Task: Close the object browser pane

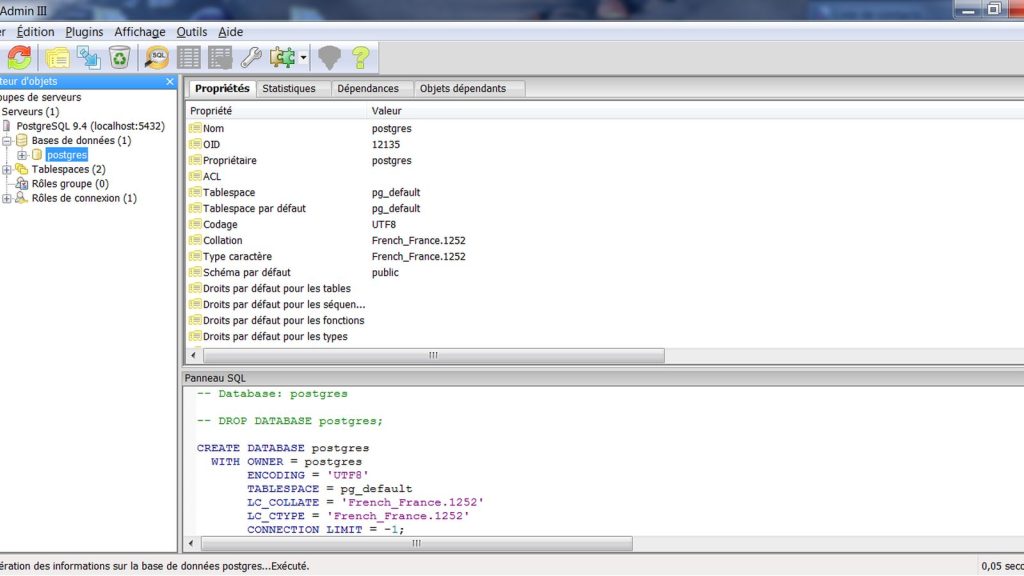Action: 170,82
